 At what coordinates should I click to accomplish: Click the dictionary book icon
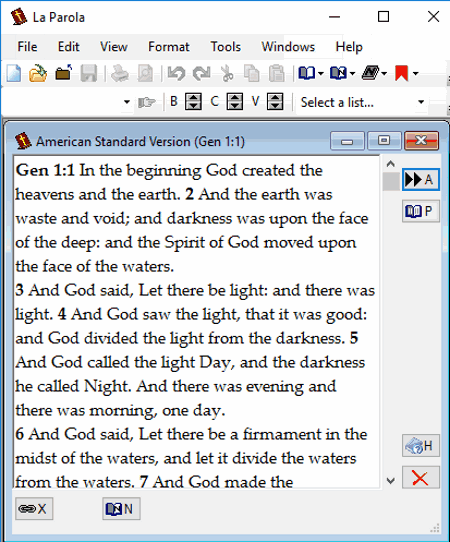tap(370, 73)
